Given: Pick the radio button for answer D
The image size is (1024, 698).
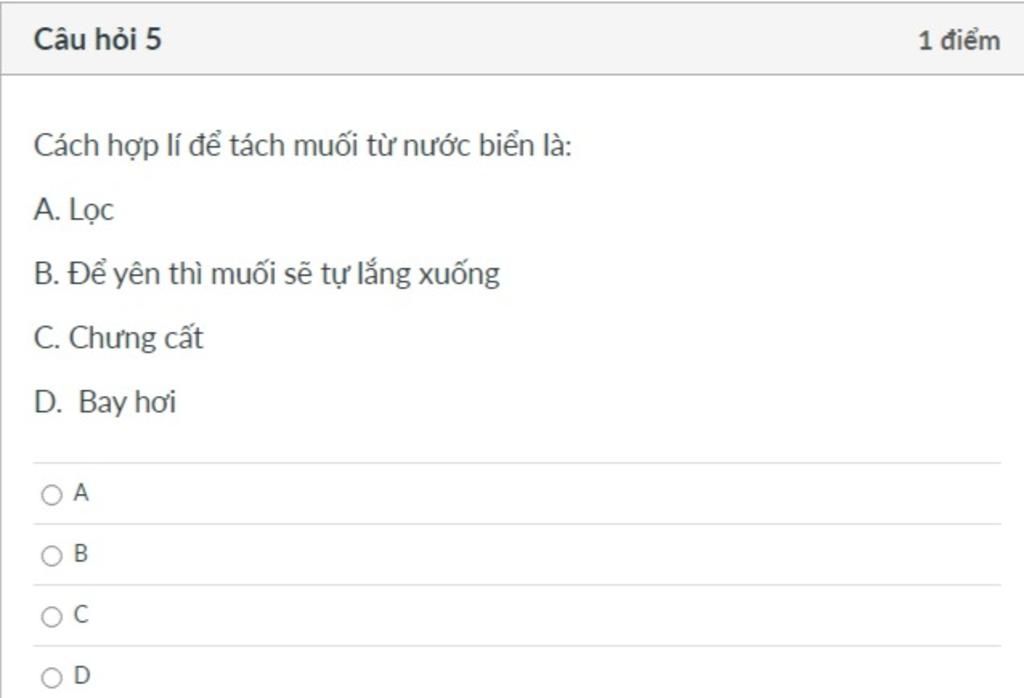Looking at the screenshot, I should pos(51,678).
